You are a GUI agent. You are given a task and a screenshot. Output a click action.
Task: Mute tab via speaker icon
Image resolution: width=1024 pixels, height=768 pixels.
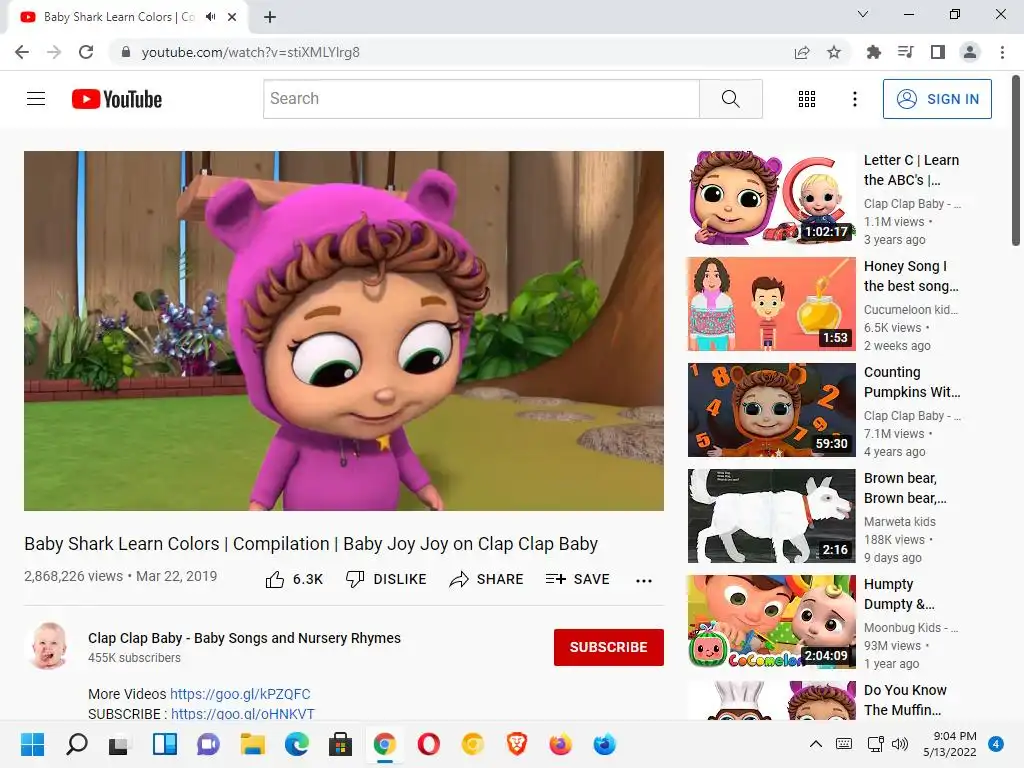pos(210,17)
